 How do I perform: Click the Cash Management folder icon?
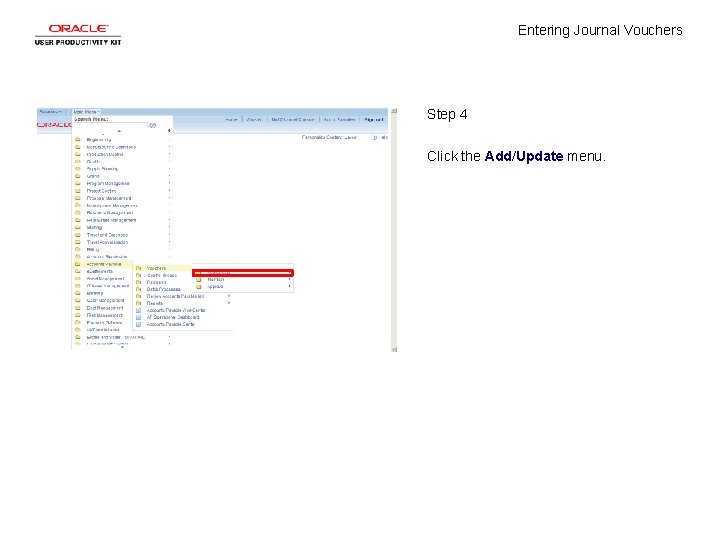point(78,300)
